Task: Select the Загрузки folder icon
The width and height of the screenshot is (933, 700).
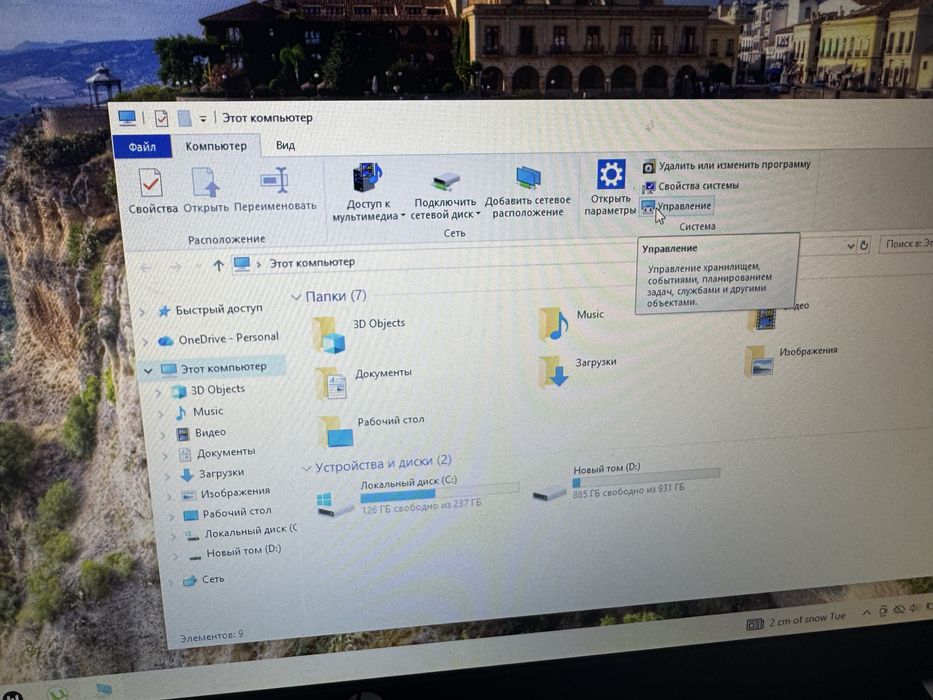Action: click(x=552, y=372)
